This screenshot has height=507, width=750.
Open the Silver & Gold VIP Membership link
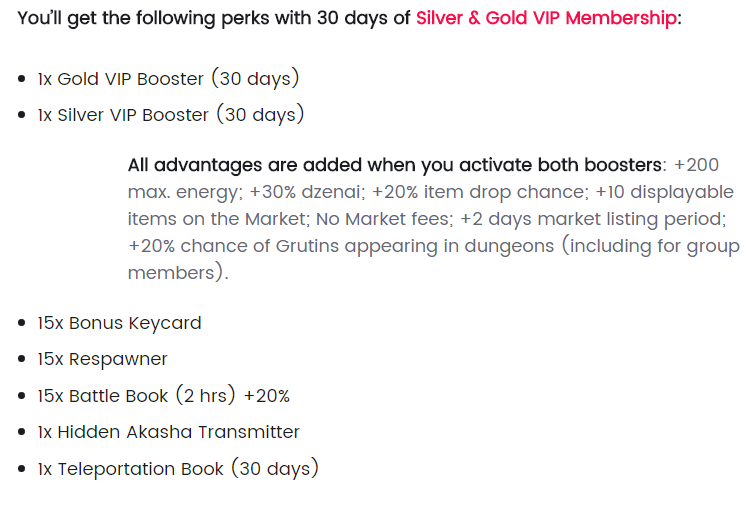(546, 18)
